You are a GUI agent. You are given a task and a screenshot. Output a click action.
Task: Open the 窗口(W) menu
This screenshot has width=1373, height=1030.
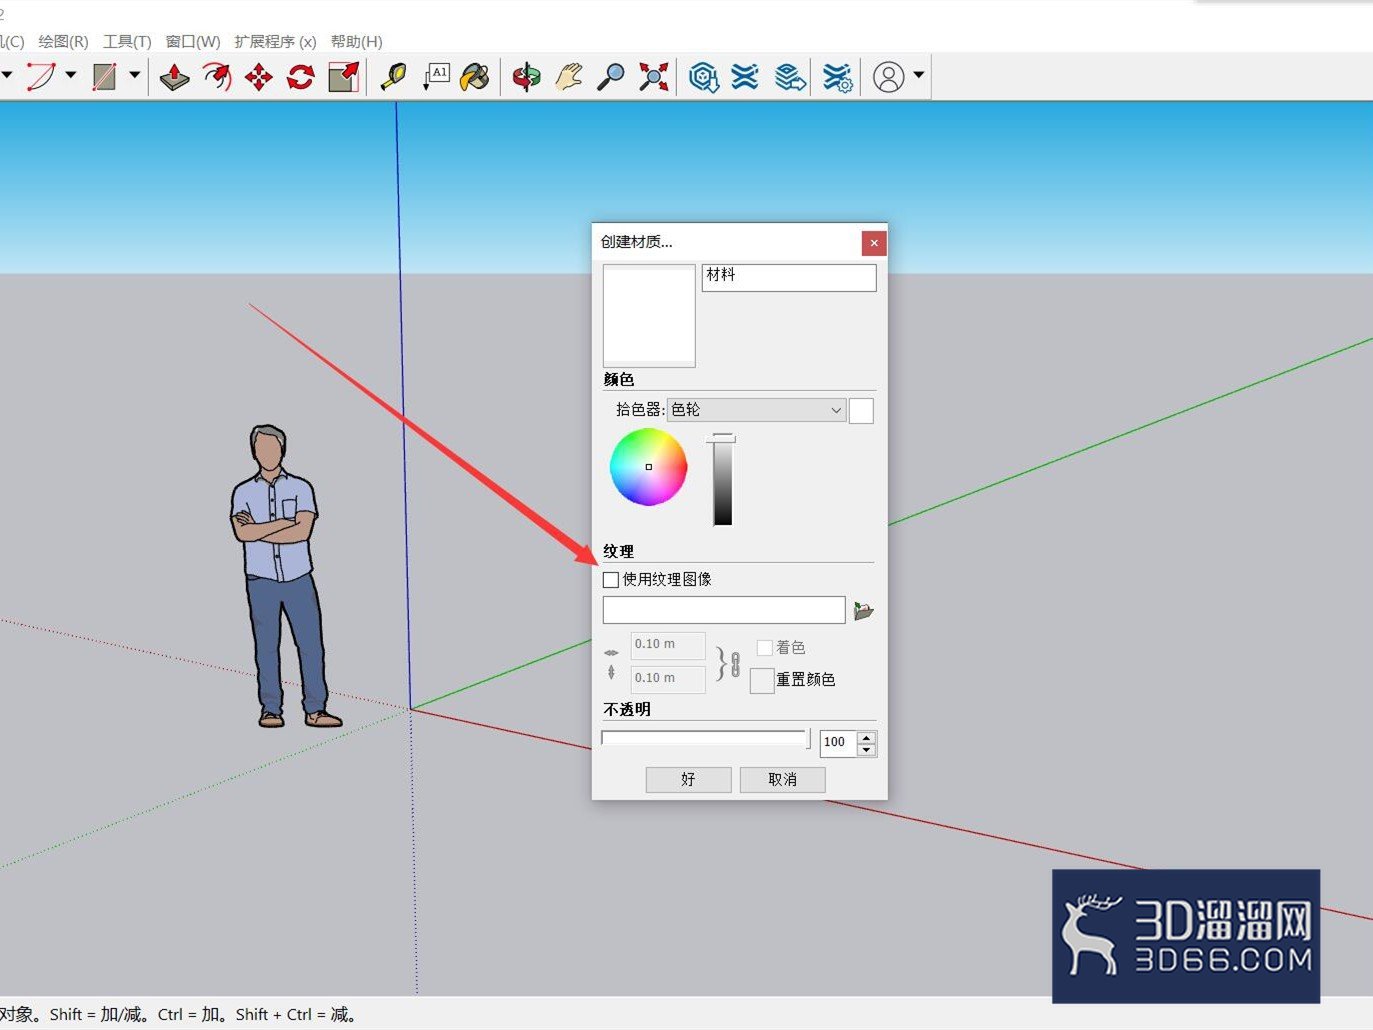pos(193,41)
